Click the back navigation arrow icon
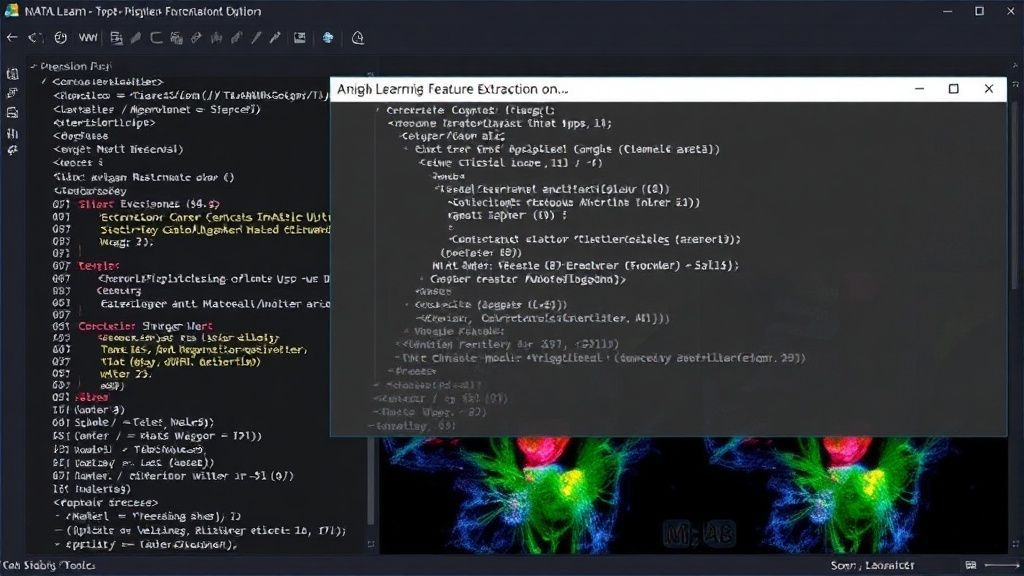 pyautogui.click(x=12, y=38)
